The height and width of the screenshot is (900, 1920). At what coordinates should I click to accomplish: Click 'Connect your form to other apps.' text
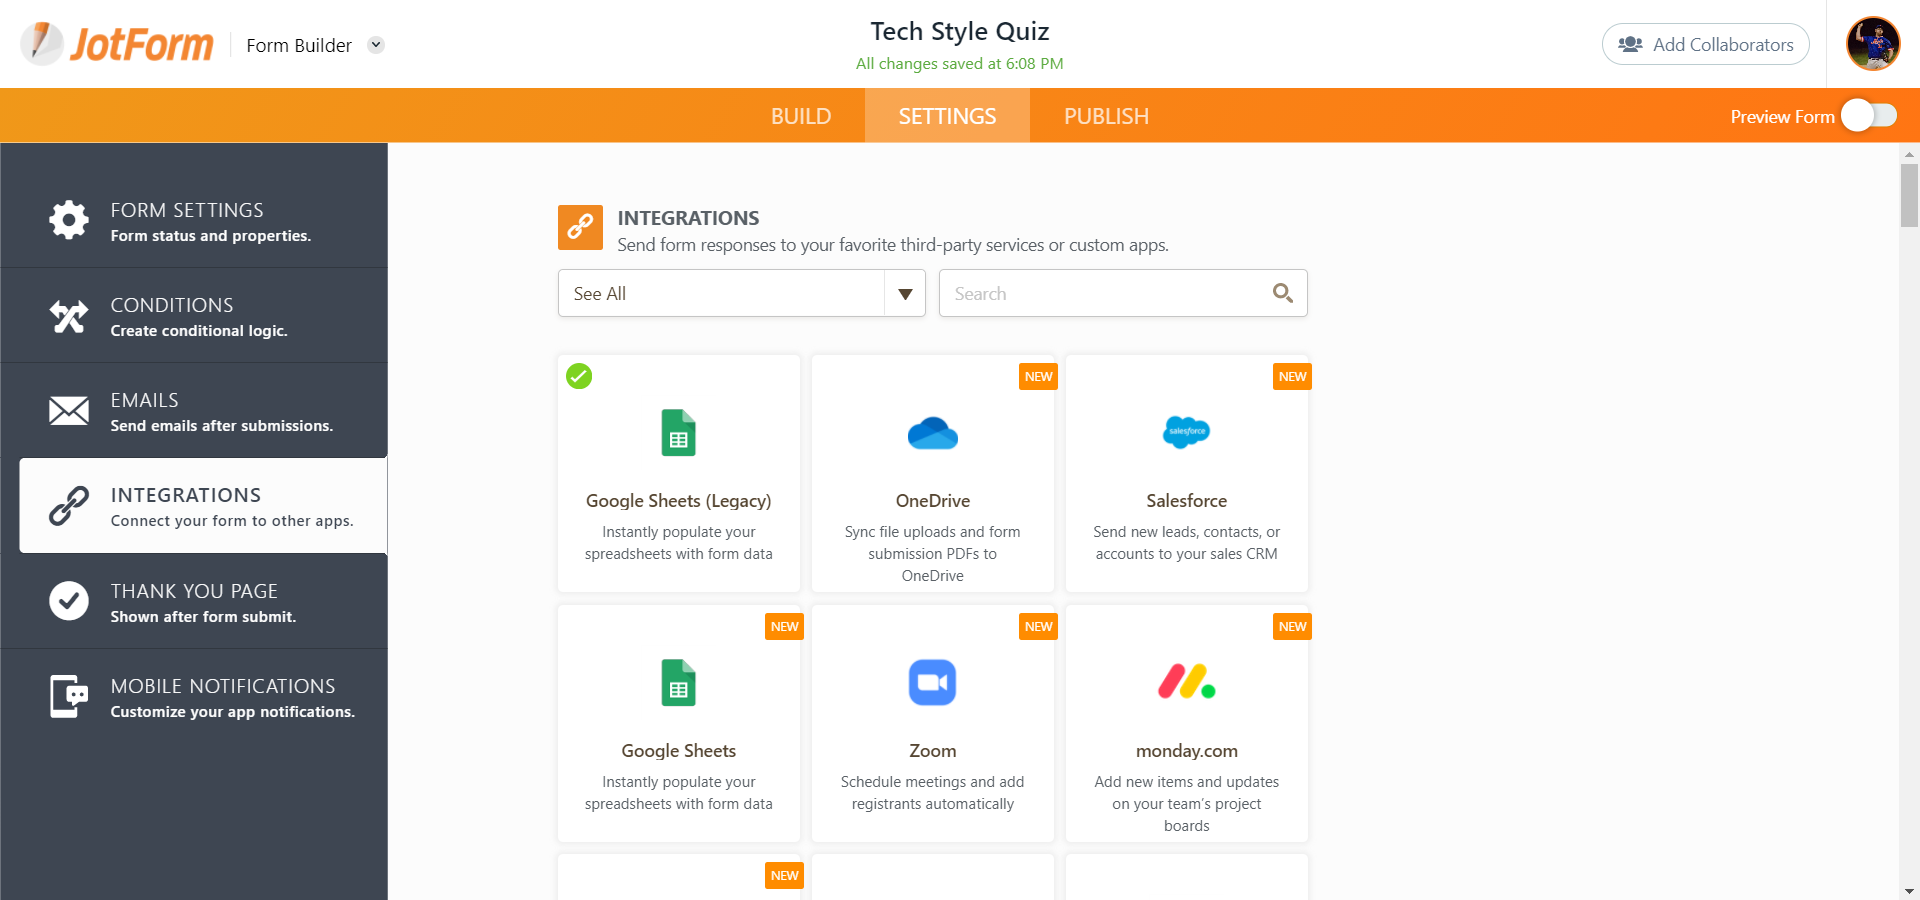[232, 521]
